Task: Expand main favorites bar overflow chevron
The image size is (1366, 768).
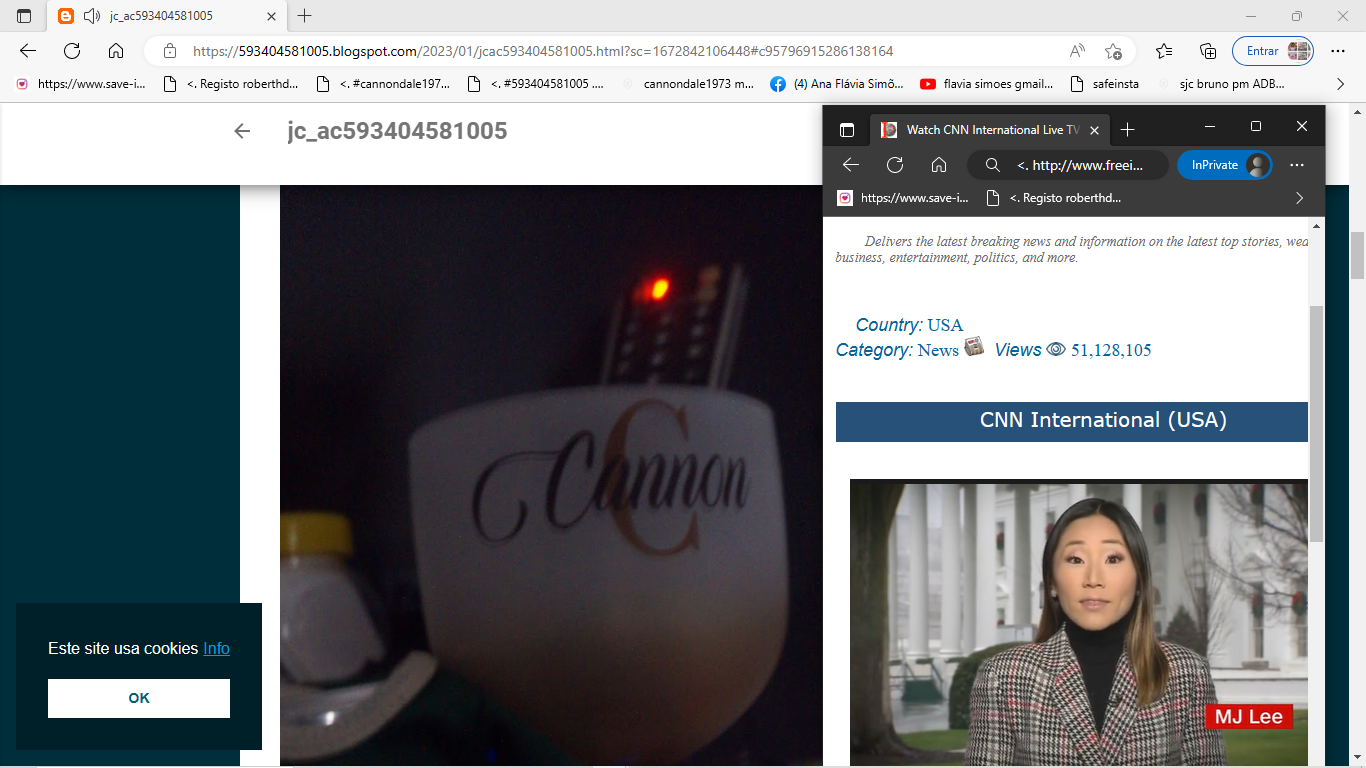Action: click(1340, 84)
